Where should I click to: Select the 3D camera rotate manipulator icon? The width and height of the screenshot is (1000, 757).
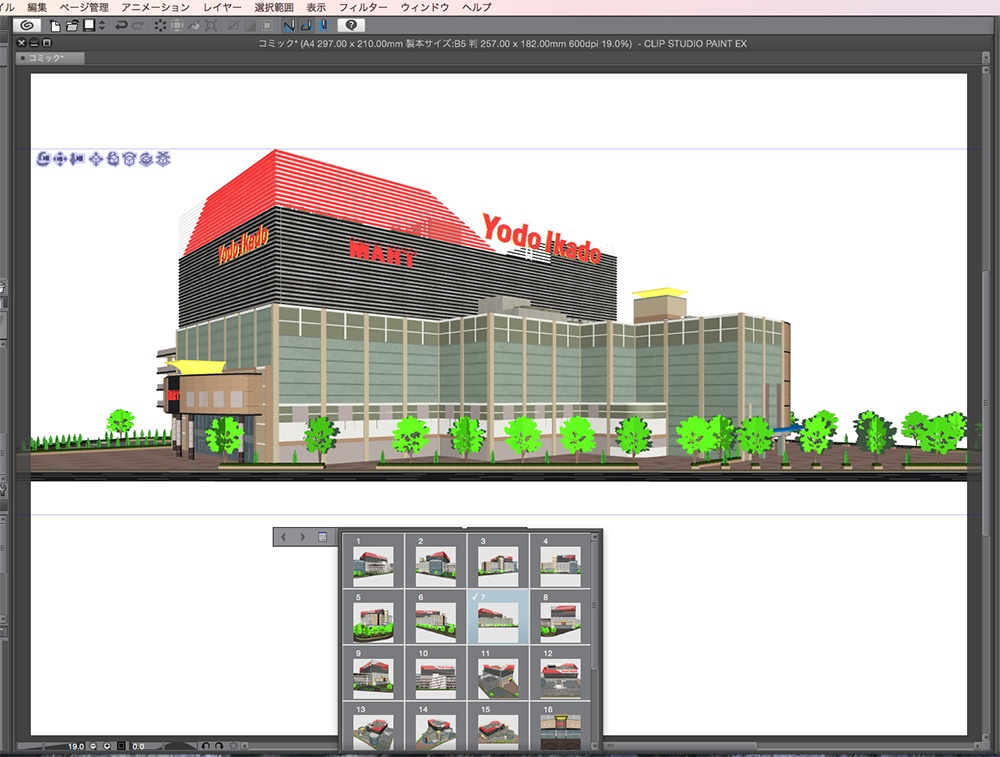pos(43,159)
